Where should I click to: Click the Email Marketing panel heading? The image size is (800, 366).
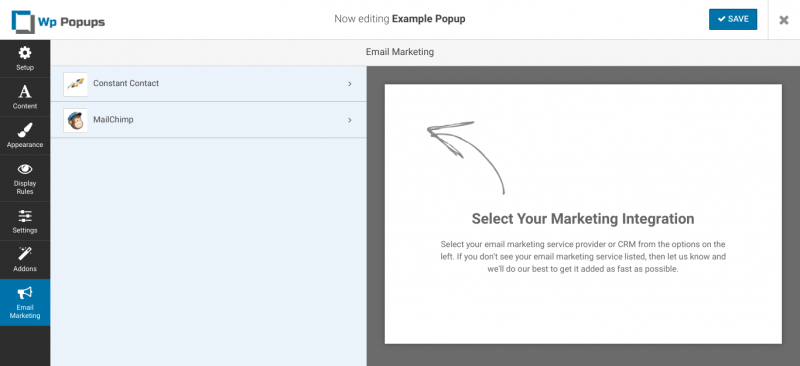tap(400, 52)
